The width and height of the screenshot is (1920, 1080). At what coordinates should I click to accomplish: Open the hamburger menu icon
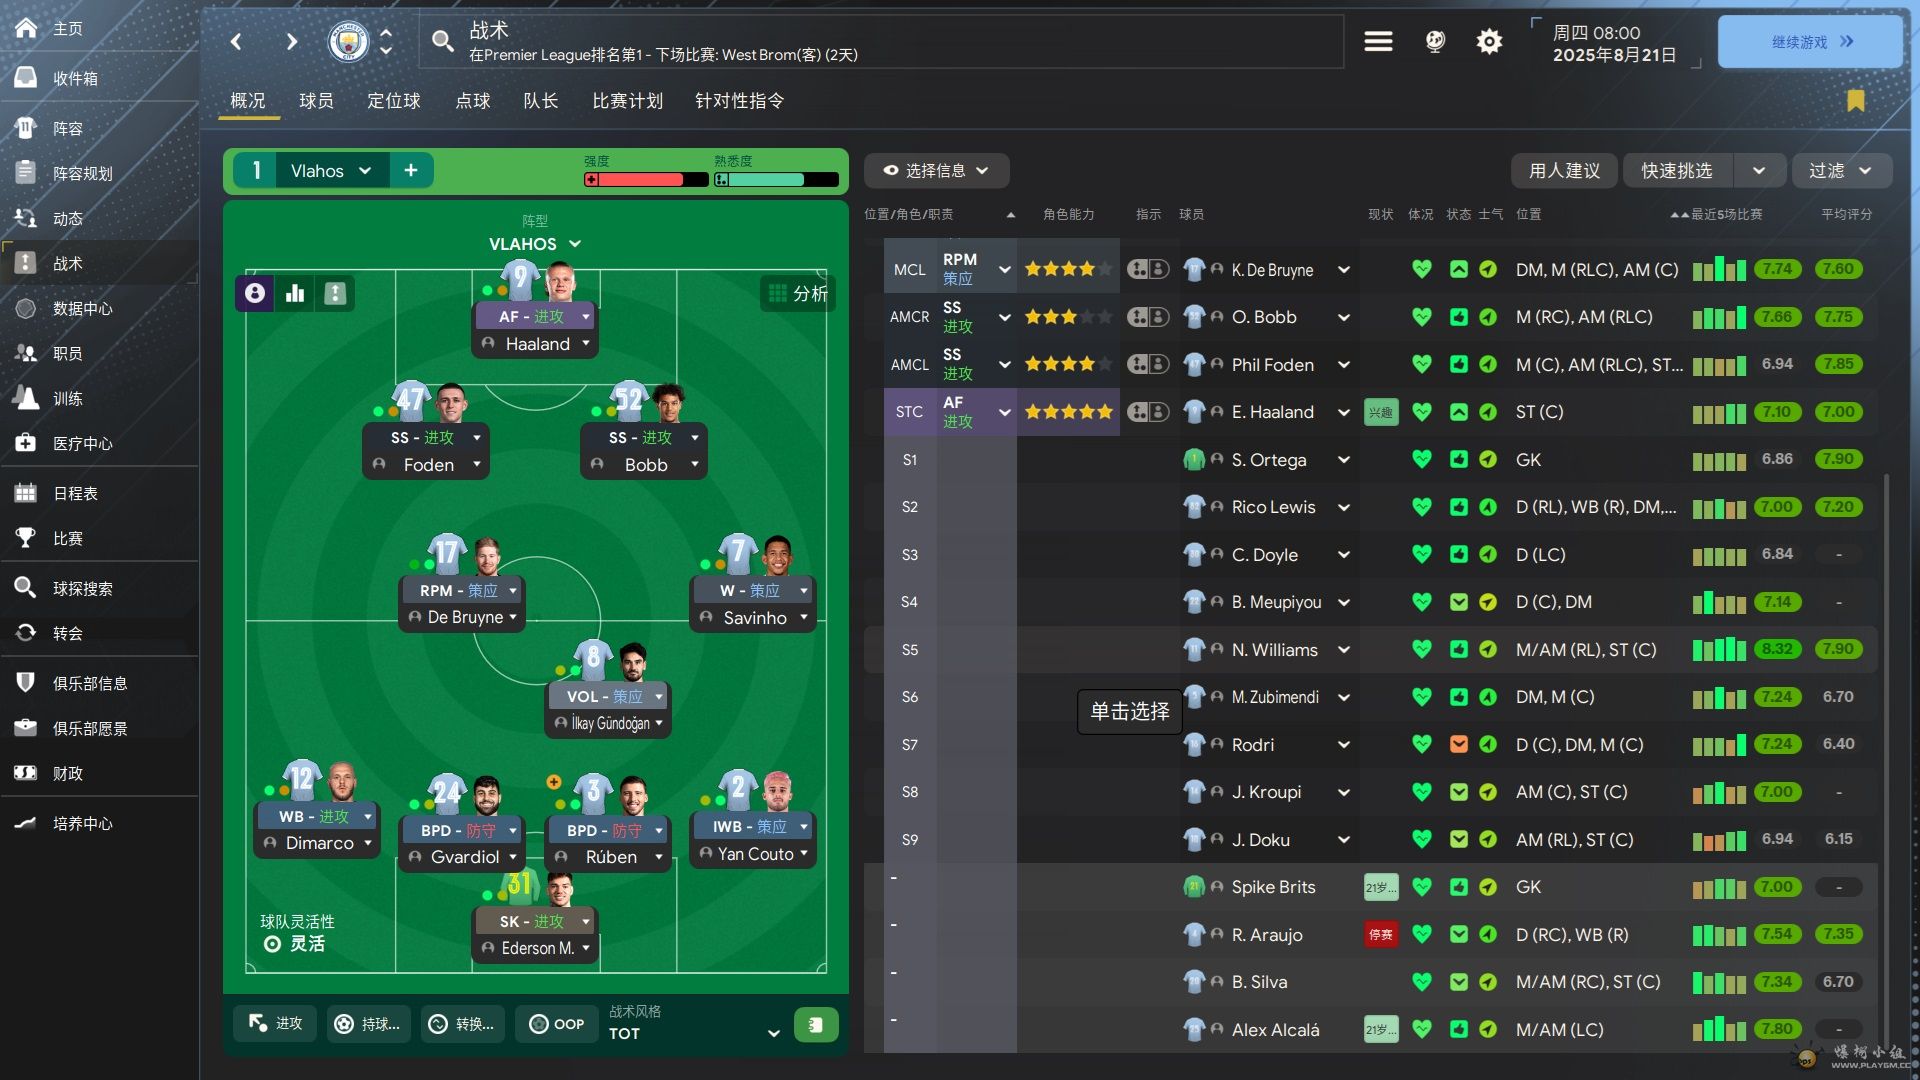tap(1378, 41)
